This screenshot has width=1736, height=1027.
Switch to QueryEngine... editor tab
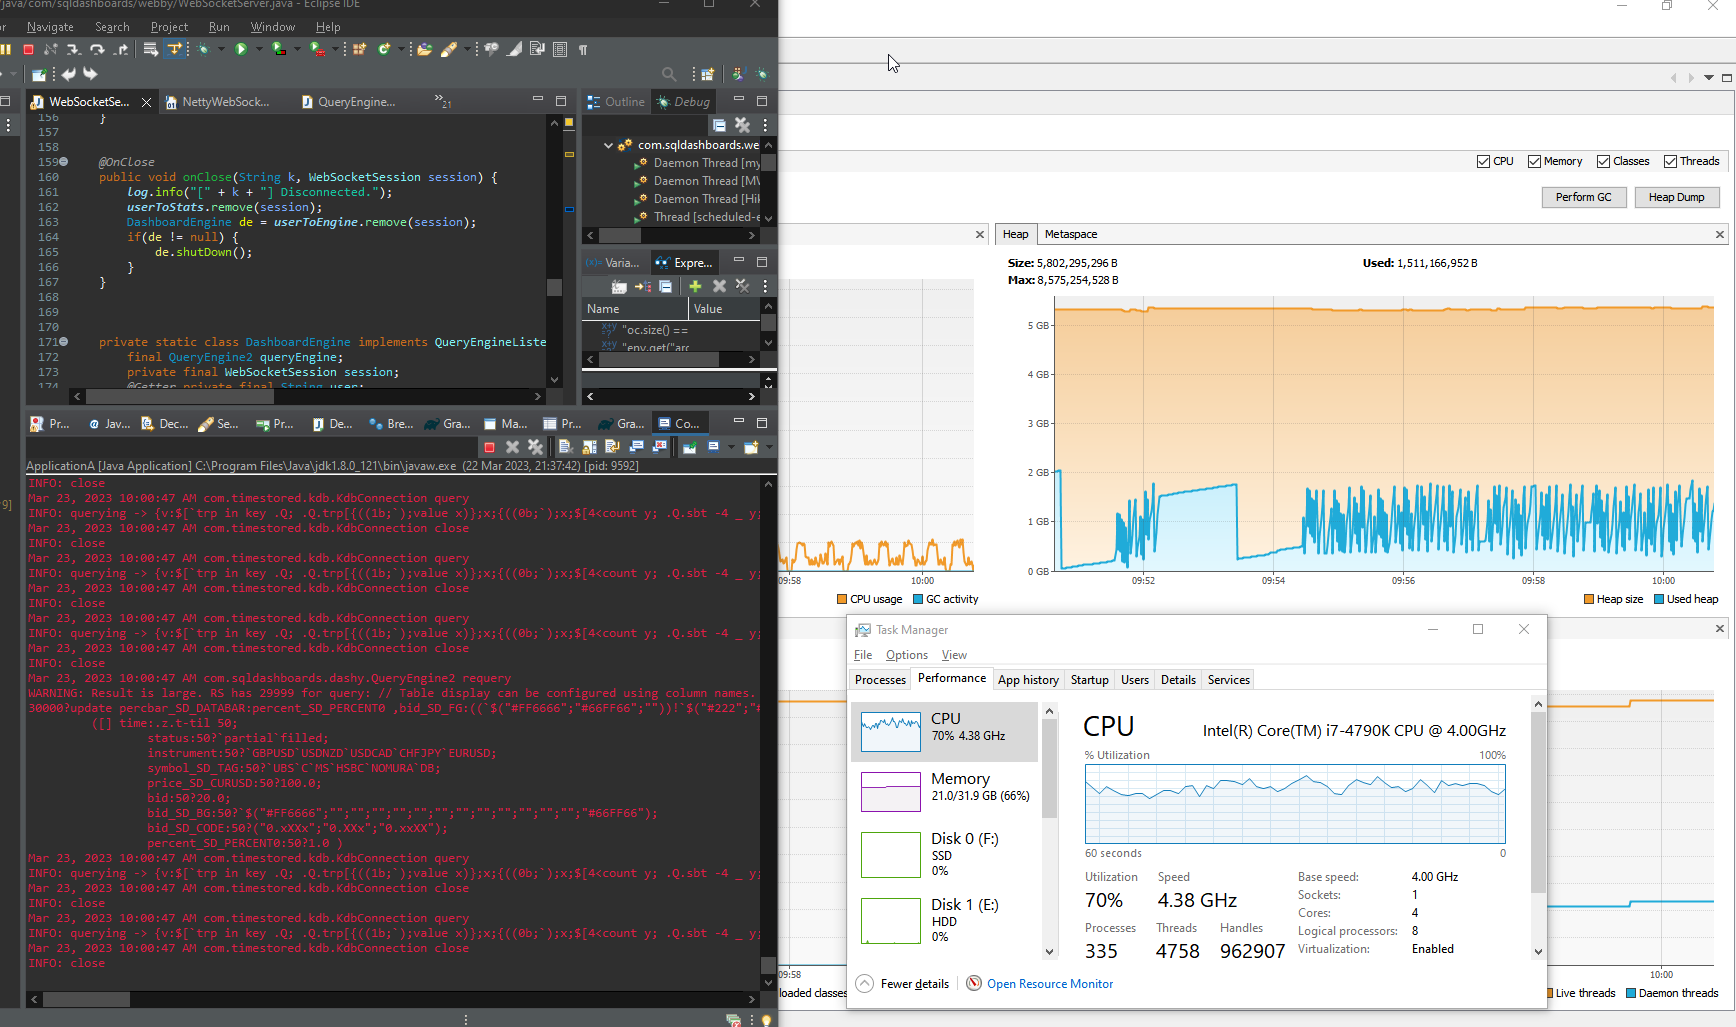click(349, 101)
